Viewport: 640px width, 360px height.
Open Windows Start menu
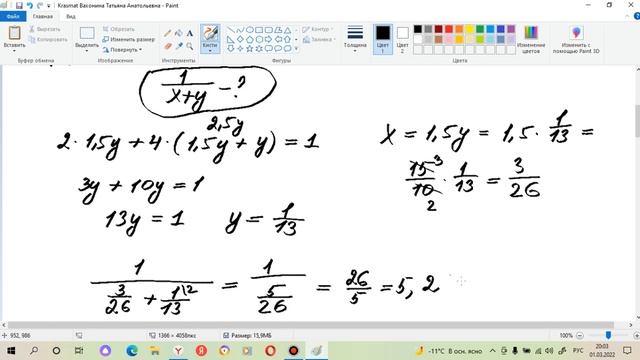11,351
